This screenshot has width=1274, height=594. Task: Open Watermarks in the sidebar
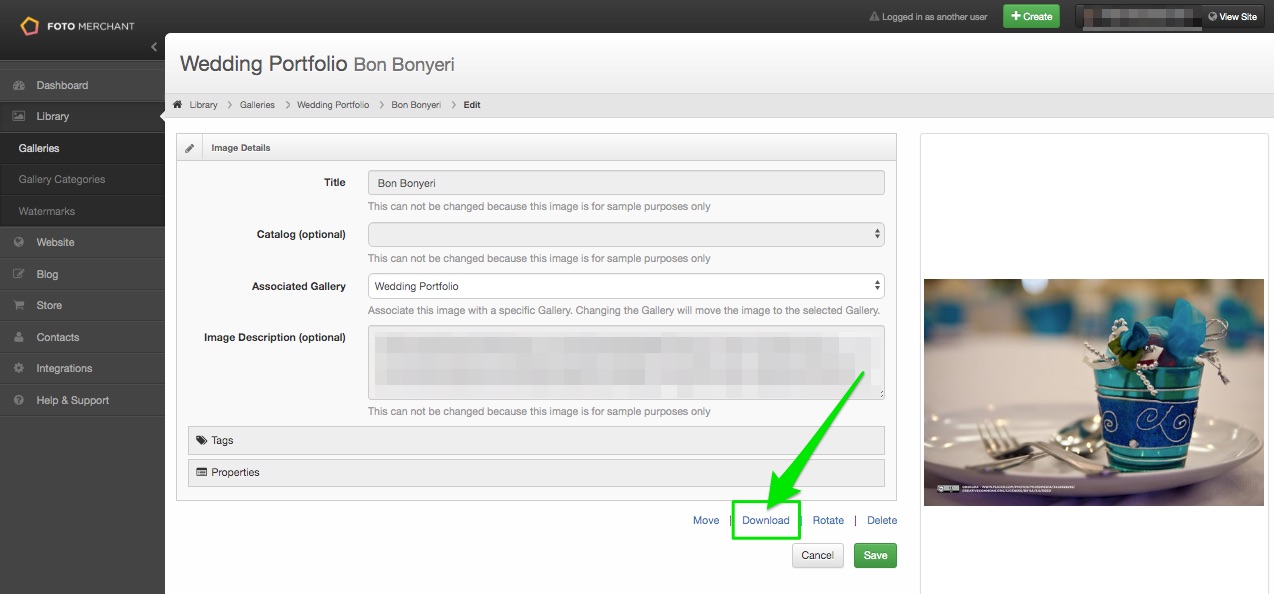point(82,211)
